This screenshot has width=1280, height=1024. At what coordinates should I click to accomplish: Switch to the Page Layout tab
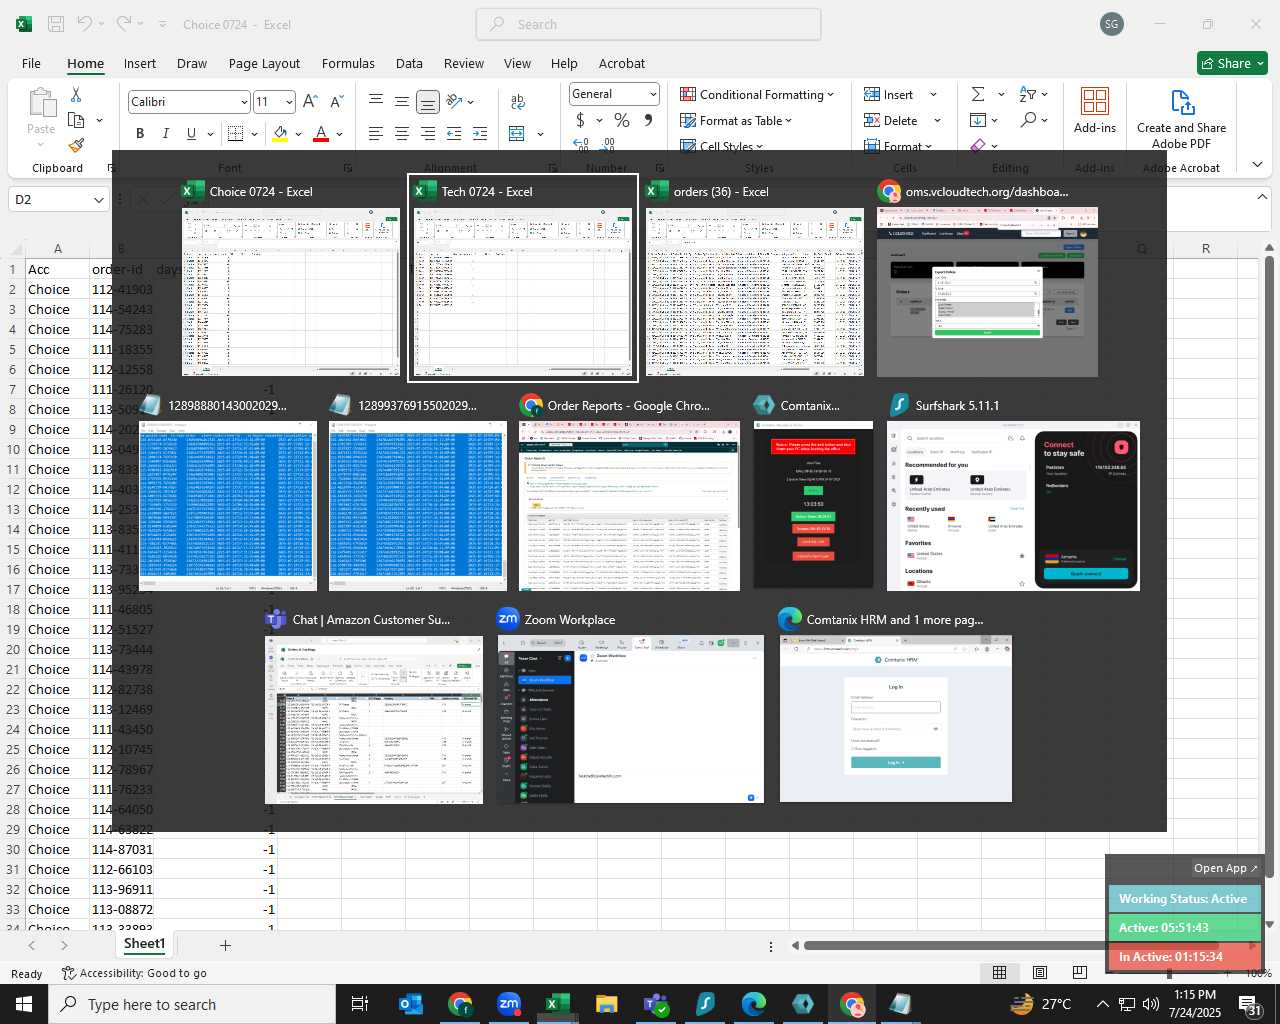(264, 63)
